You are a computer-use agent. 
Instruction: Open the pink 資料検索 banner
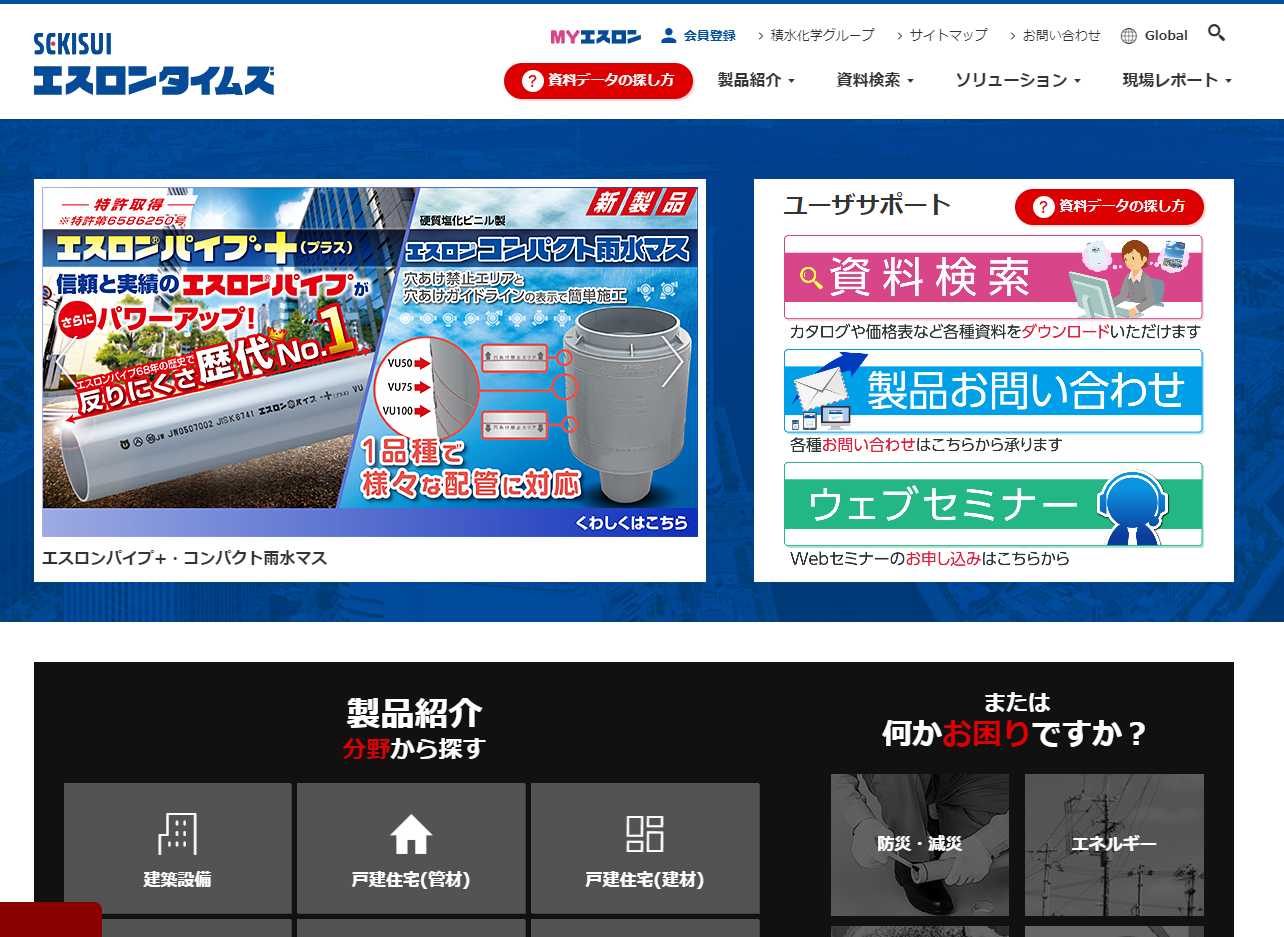pos(993,277)
